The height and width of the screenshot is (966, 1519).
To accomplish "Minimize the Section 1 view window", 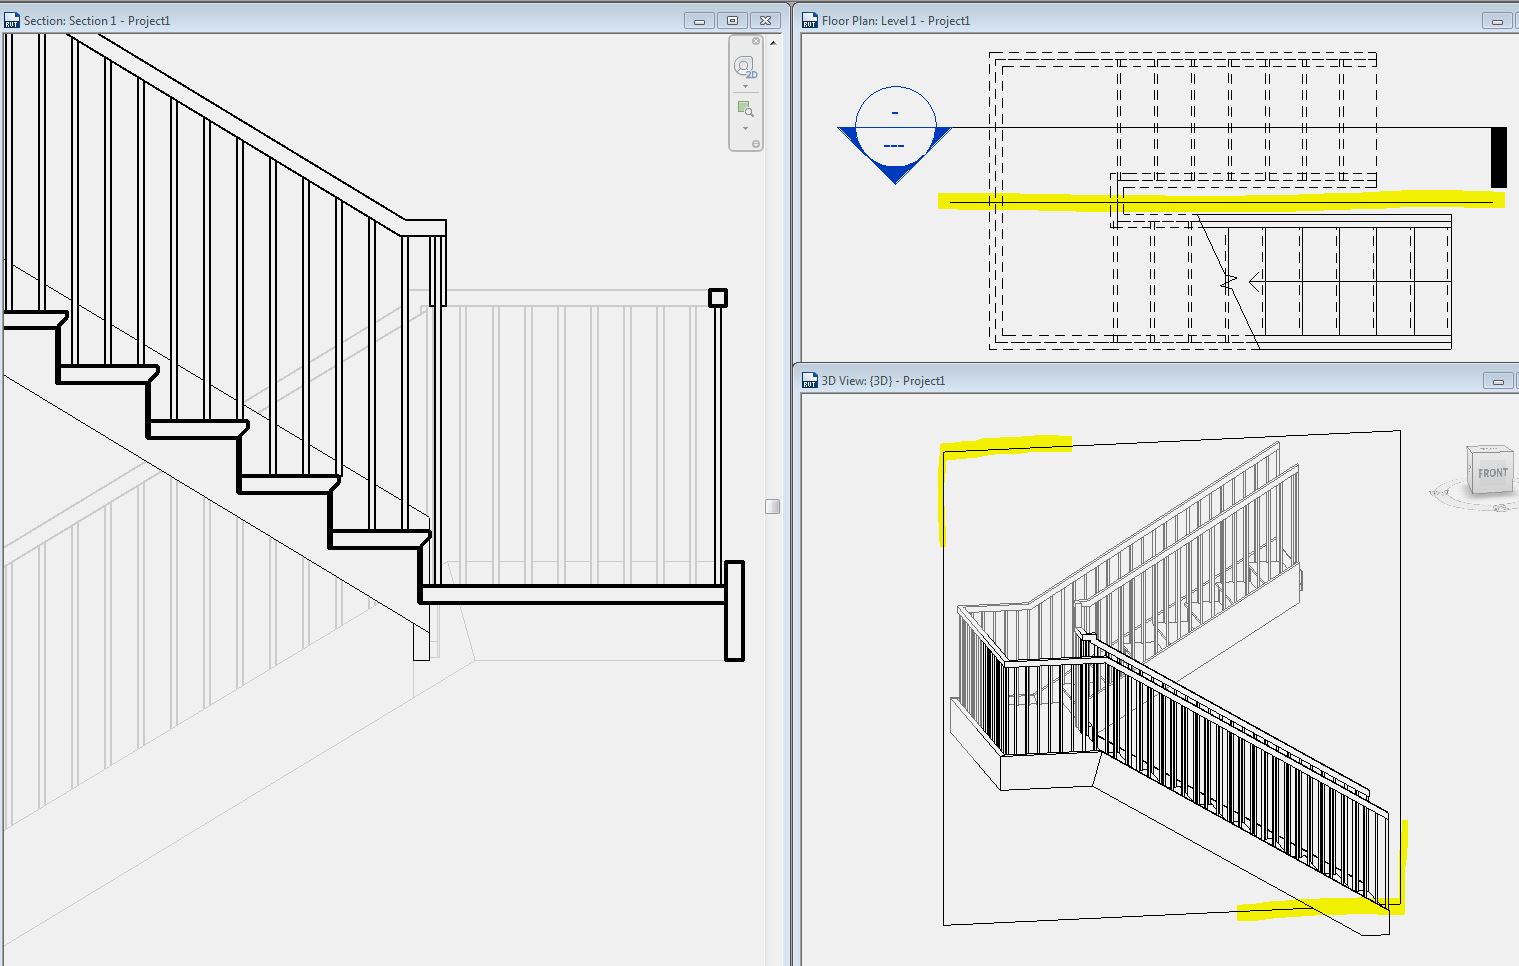I will click(x=699, y=21).
